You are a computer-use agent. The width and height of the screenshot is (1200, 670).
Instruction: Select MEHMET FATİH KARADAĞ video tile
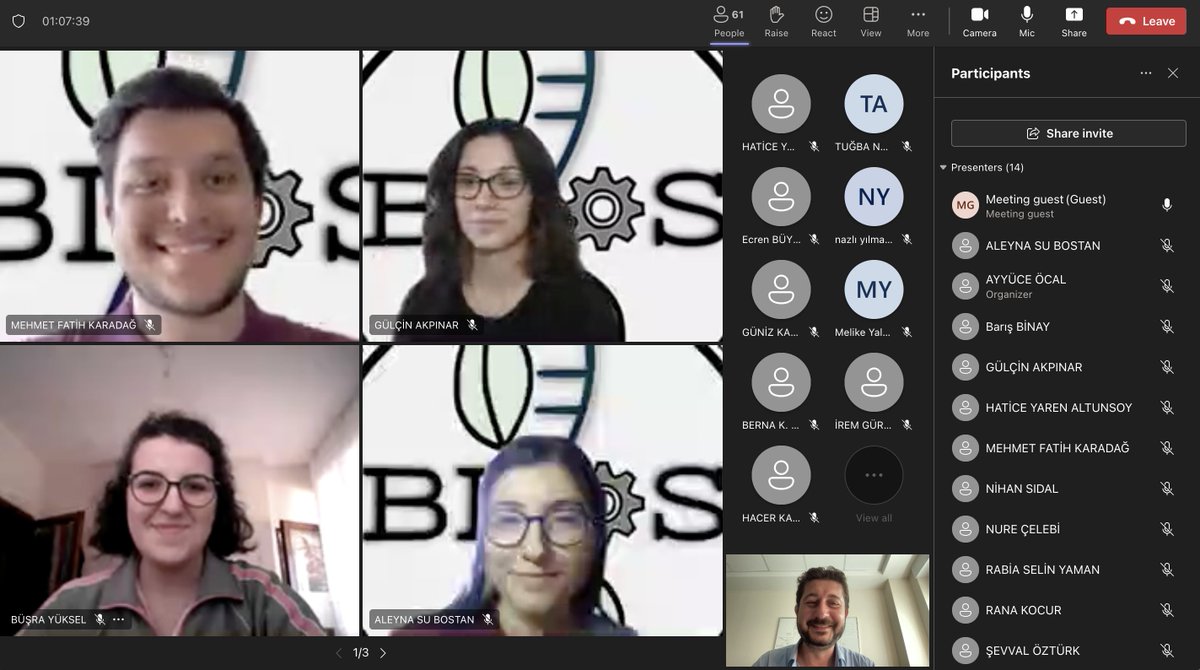click(x=180, y=196)
